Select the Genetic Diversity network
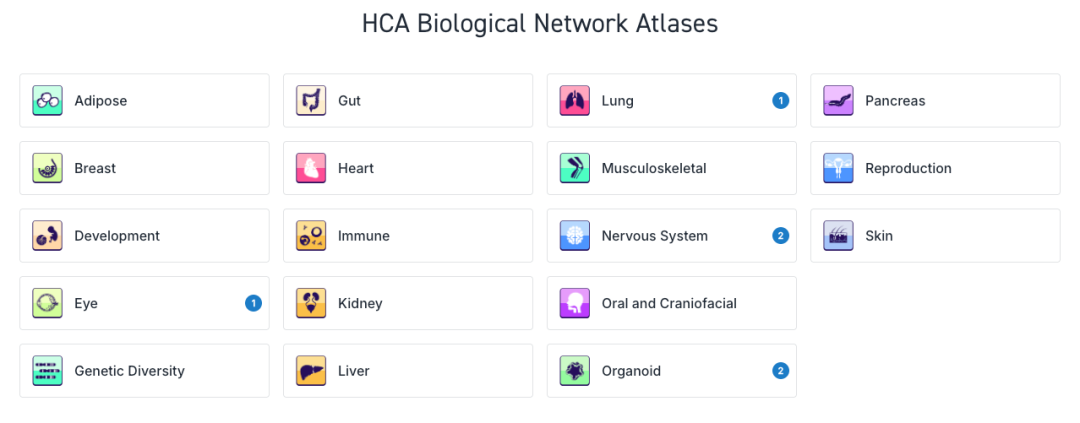The height and width of the screenshot is (423, 1080). (x=145, y=371)
